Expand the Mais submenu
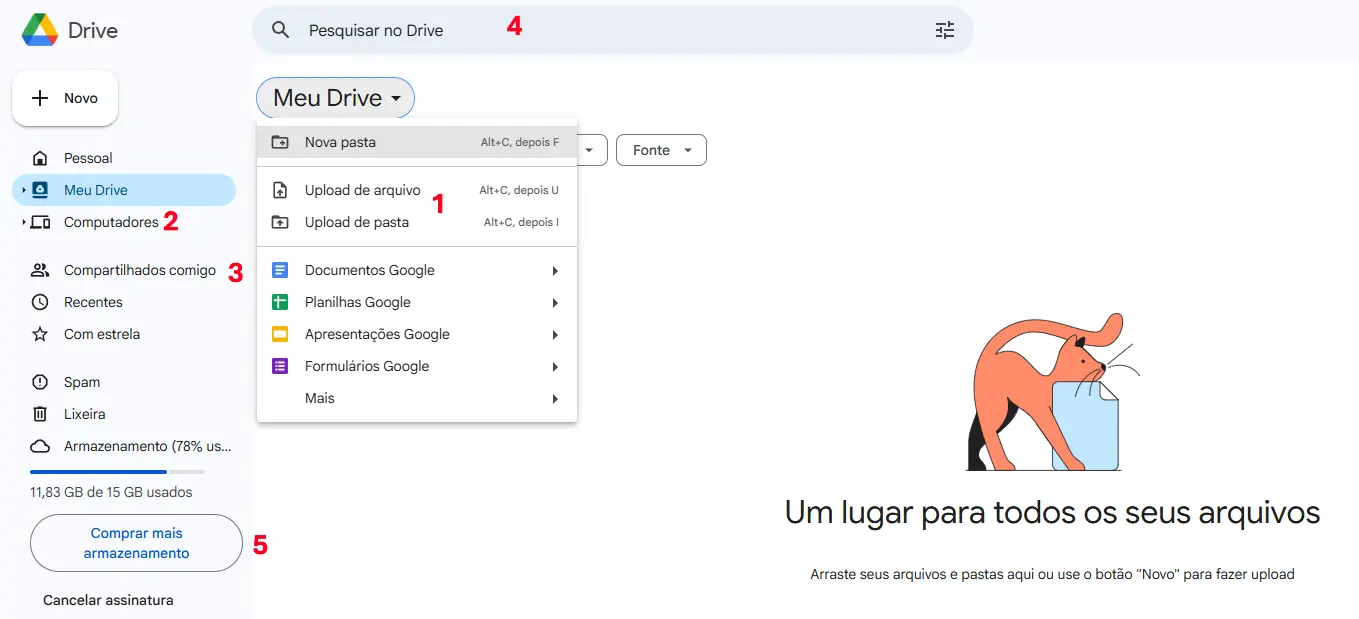1359x619 pixels. click(x=318, y=398)
